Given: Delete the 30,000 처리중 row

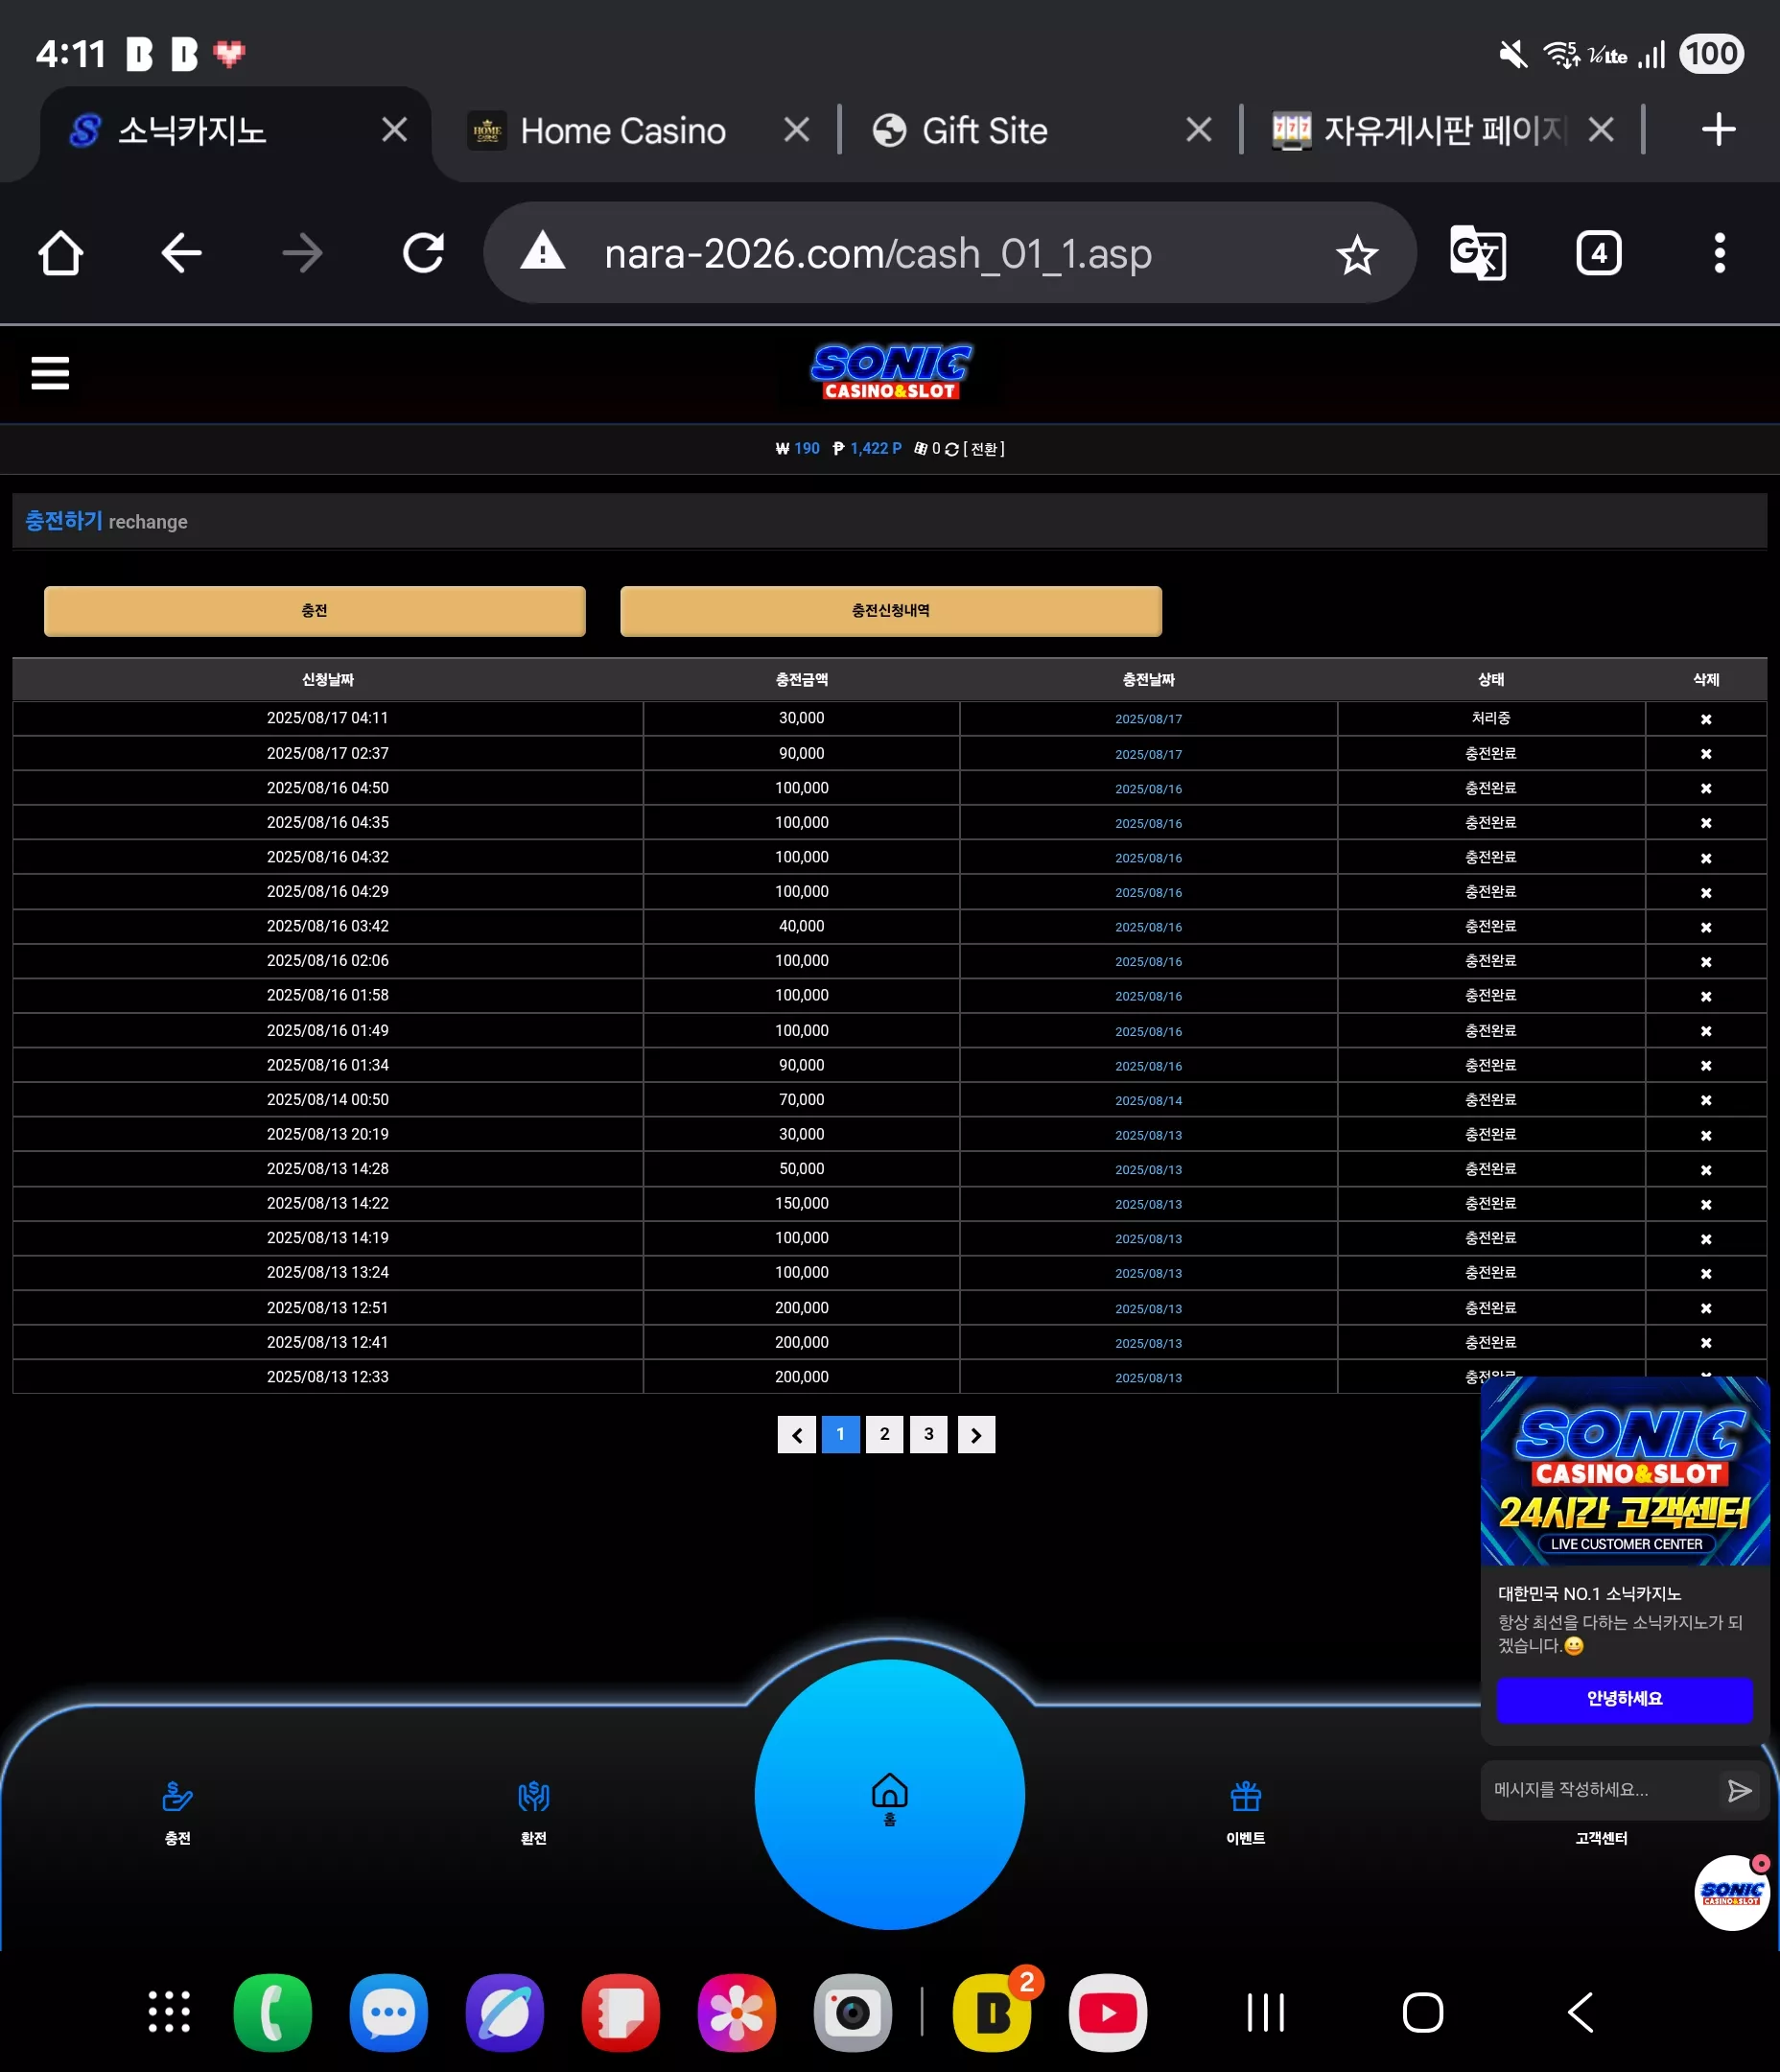Looking at the screenshot, I should tap(1705, 719).
